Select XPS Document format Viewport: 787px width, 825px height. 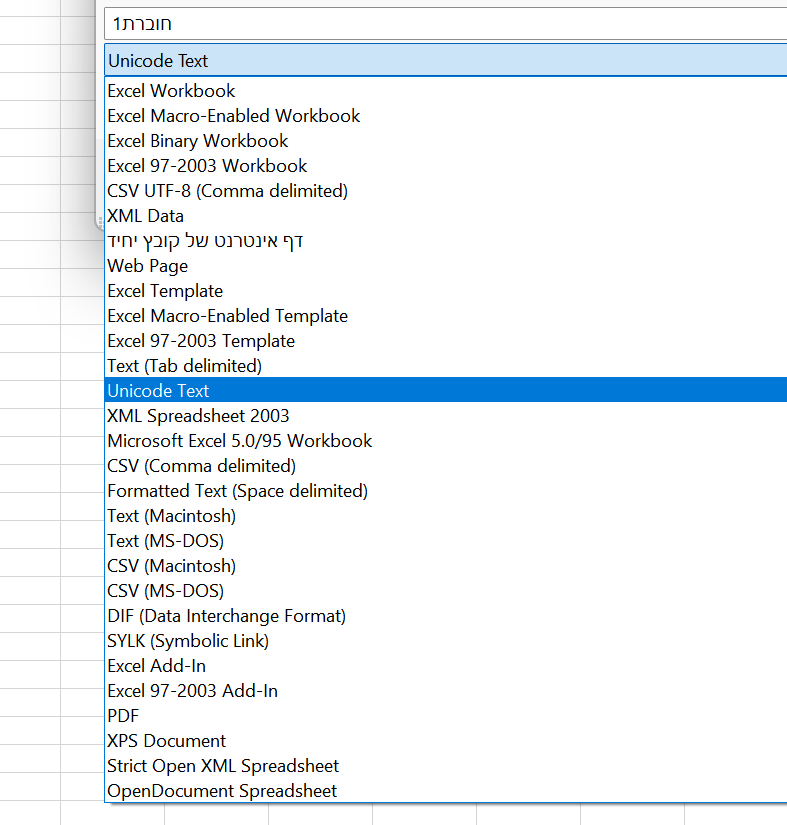click(x=446, y=741)
